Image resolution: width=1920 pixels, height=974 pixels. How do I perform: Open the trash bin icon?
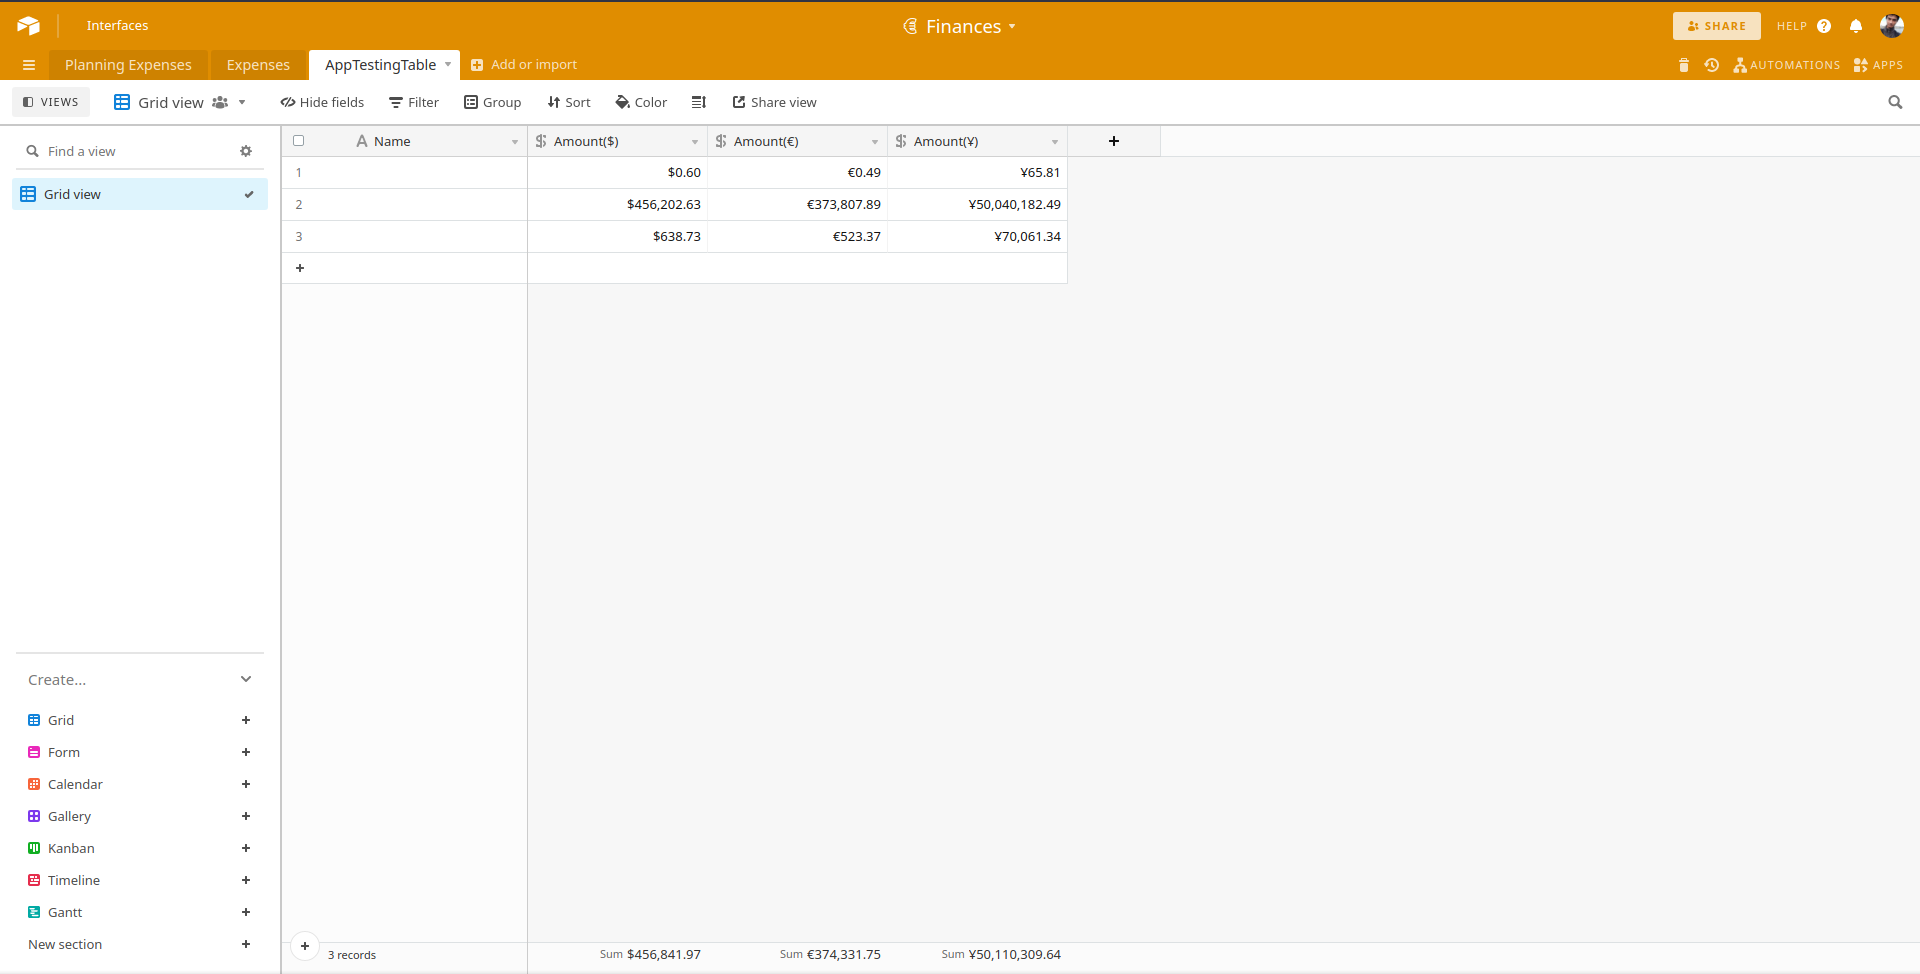pos(1684,65)
